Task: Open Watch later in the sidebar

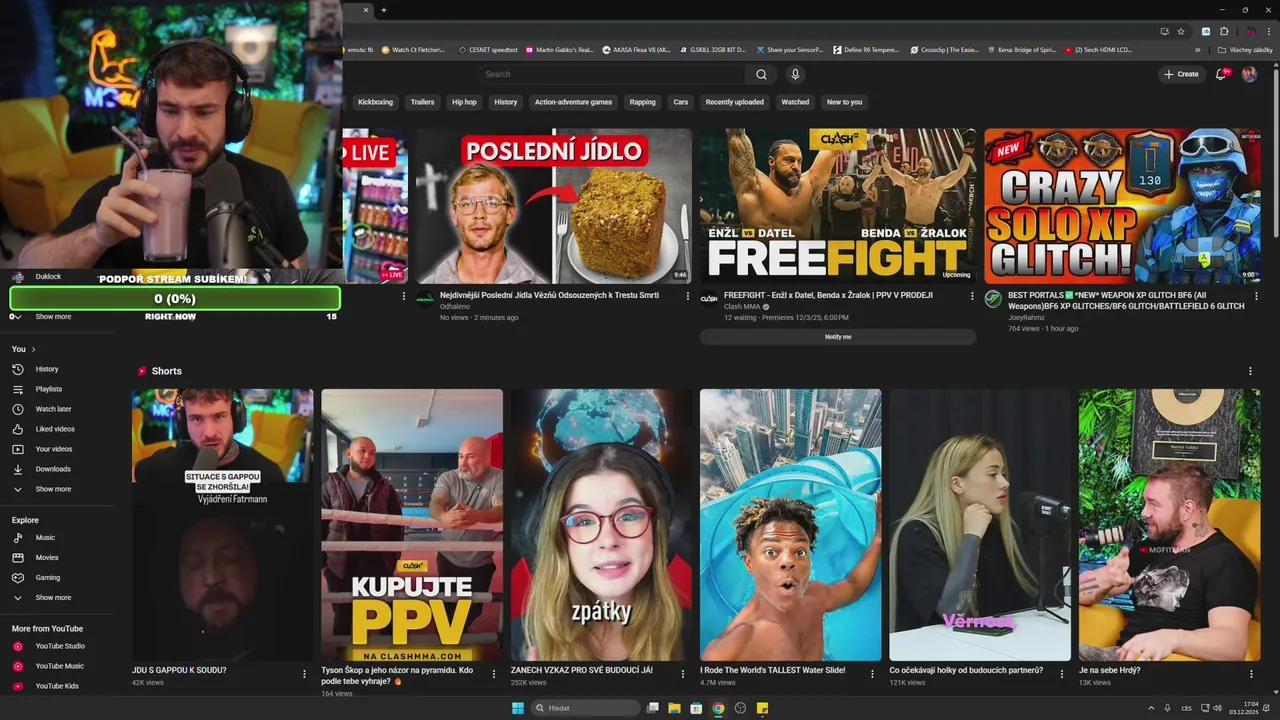Action: click(53, 409)
